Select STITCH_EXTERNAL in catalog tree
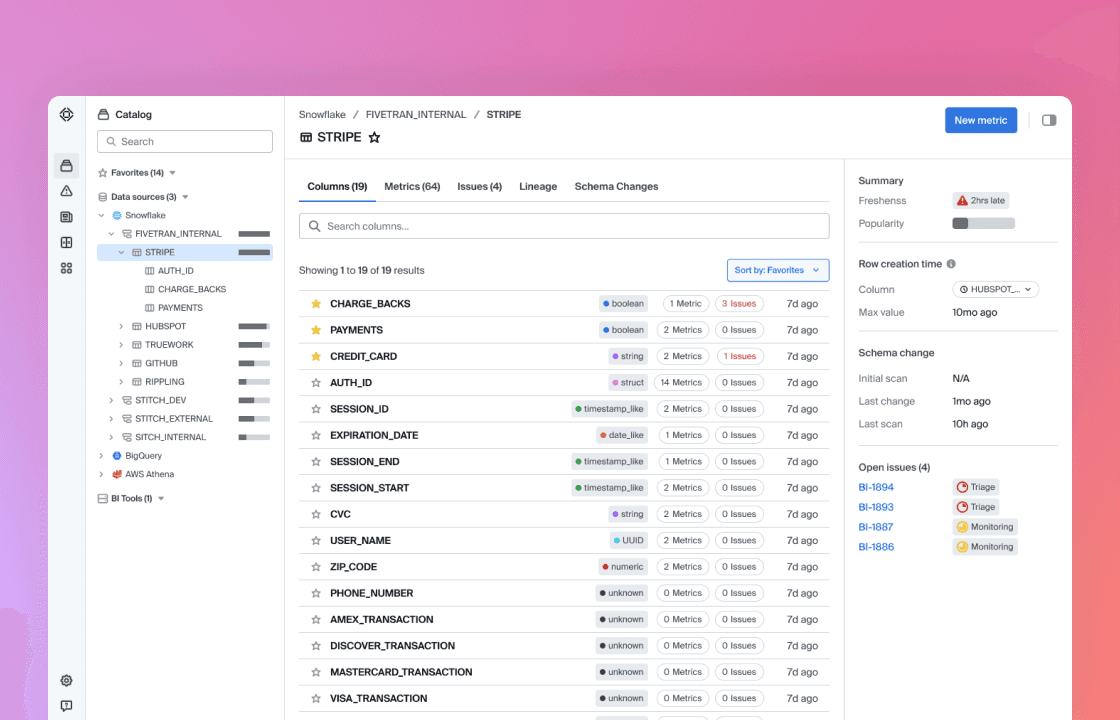This screenshot has height=720, width=1120. (x=174, y=419)
